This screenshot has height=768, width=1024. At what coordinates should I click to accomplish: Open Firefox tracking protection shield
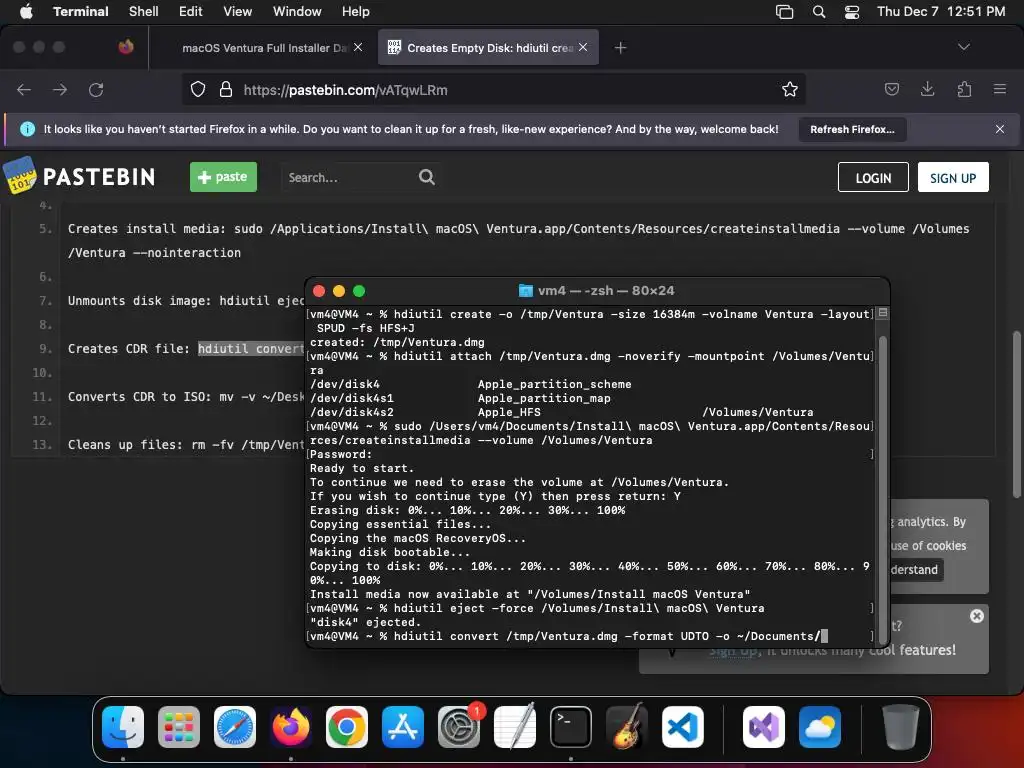[198, 89]
